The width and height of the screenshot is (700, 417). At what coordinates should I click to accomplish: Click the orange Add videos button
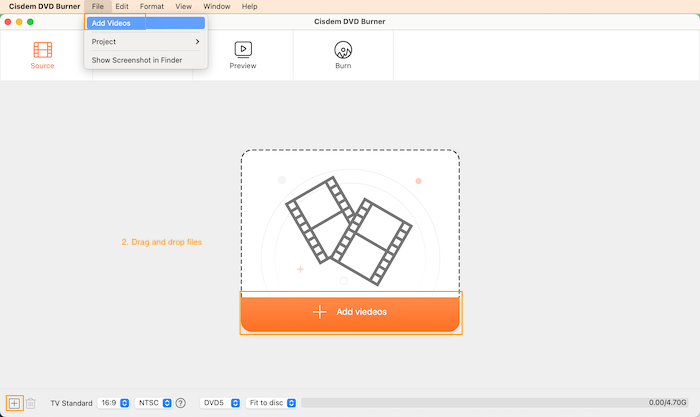coord(350,313)
